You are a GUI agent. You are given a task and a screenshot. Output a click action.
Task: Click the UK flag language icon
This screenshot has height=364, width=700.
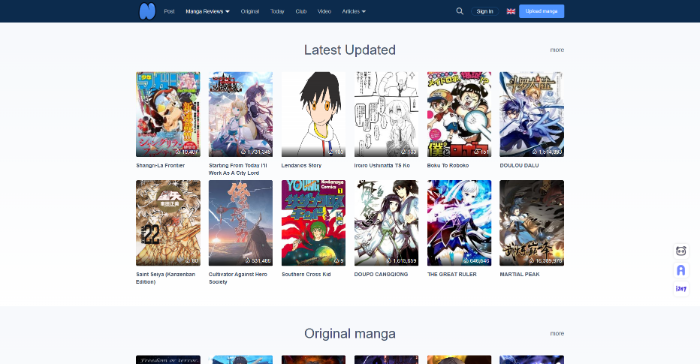[x=511, y=11]
